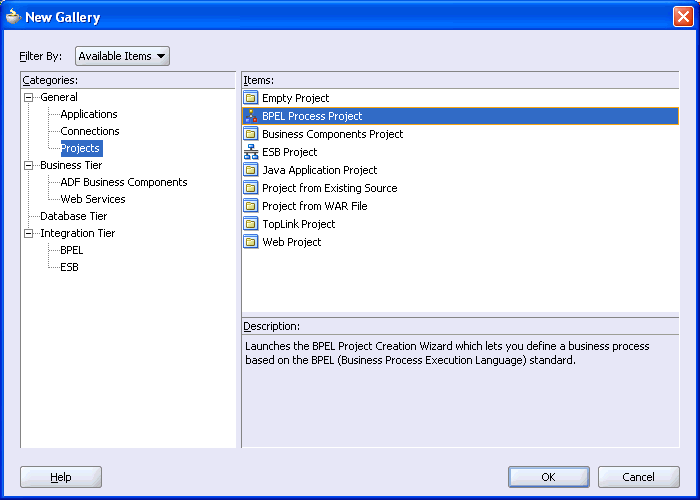700x500 pixels.
Task: Select the Empty Project item text
Action: pos(296,98)
